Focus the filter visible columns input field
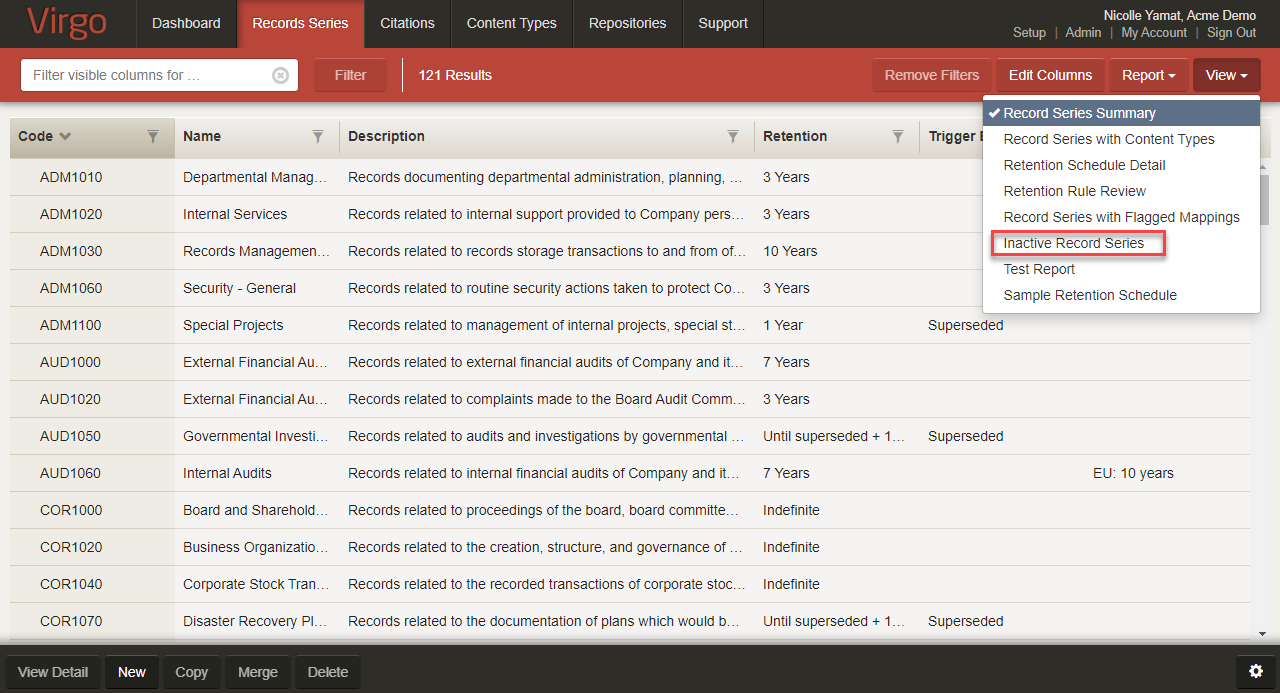Image resolution: width=1280 pixels, height=693 pixels. click(x=145, y=75)
